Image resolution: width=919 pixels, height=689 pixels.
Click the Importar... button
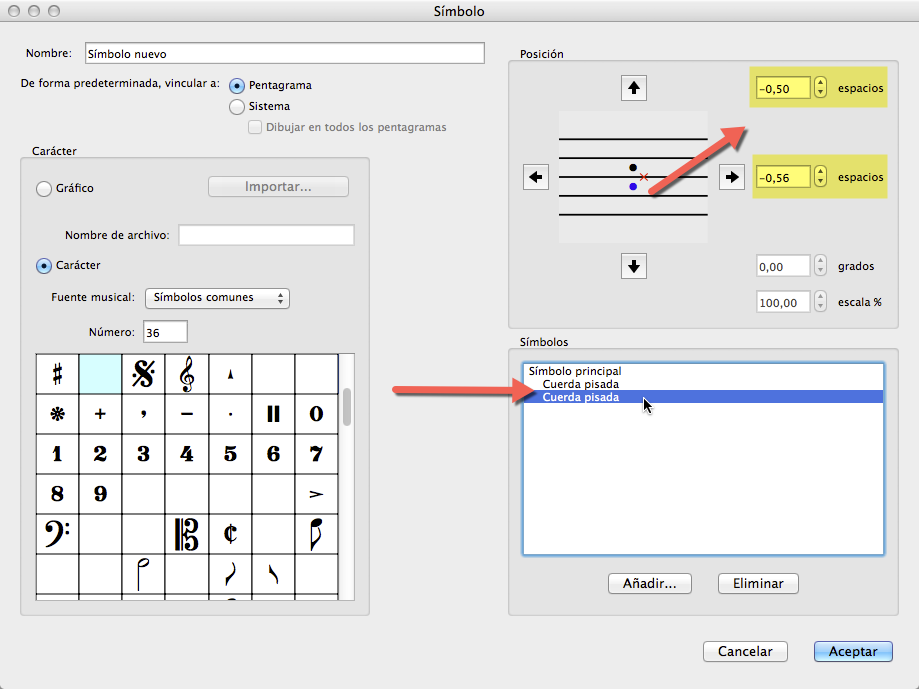tap(278, 186)
